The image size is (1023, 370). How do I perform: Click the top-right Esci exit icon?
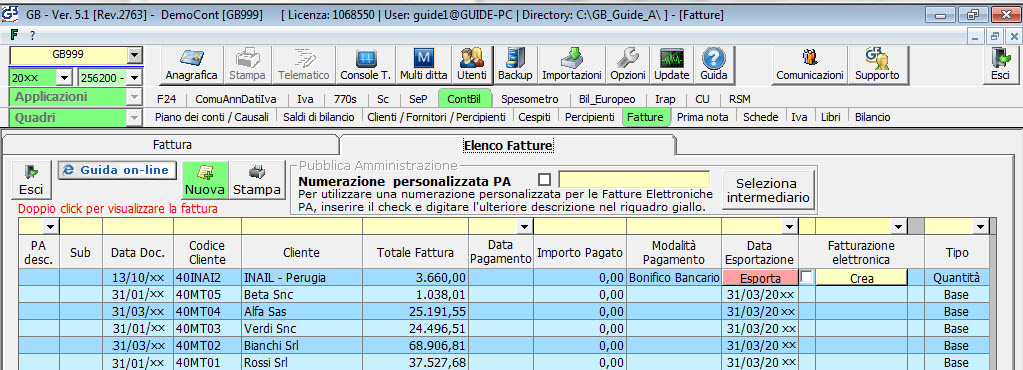tap(1000, 65)
